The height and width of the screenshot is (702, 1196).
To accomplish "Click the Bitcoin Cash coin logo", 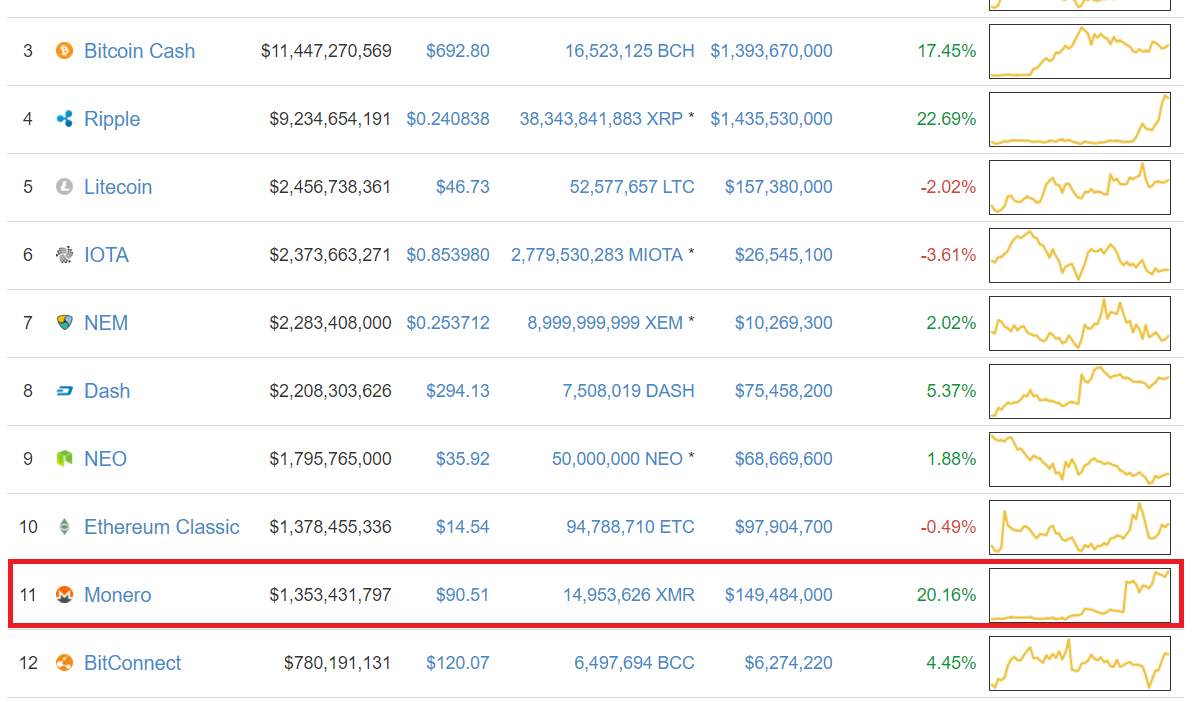I will [65, 51].
